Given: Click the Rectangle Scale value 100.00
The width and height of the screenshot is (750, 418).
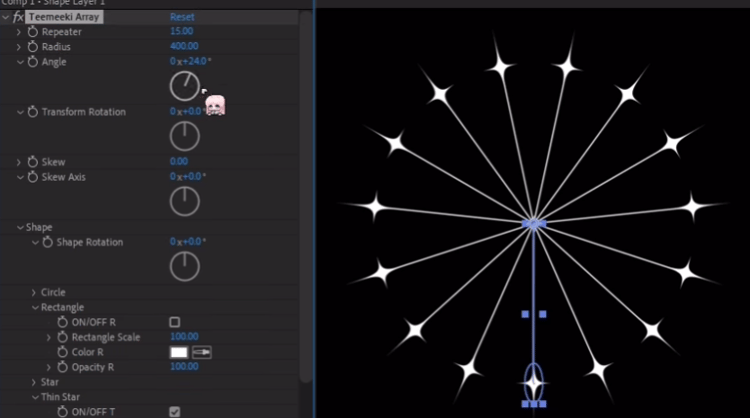Looking at the screenshot, I should [184, 337].
